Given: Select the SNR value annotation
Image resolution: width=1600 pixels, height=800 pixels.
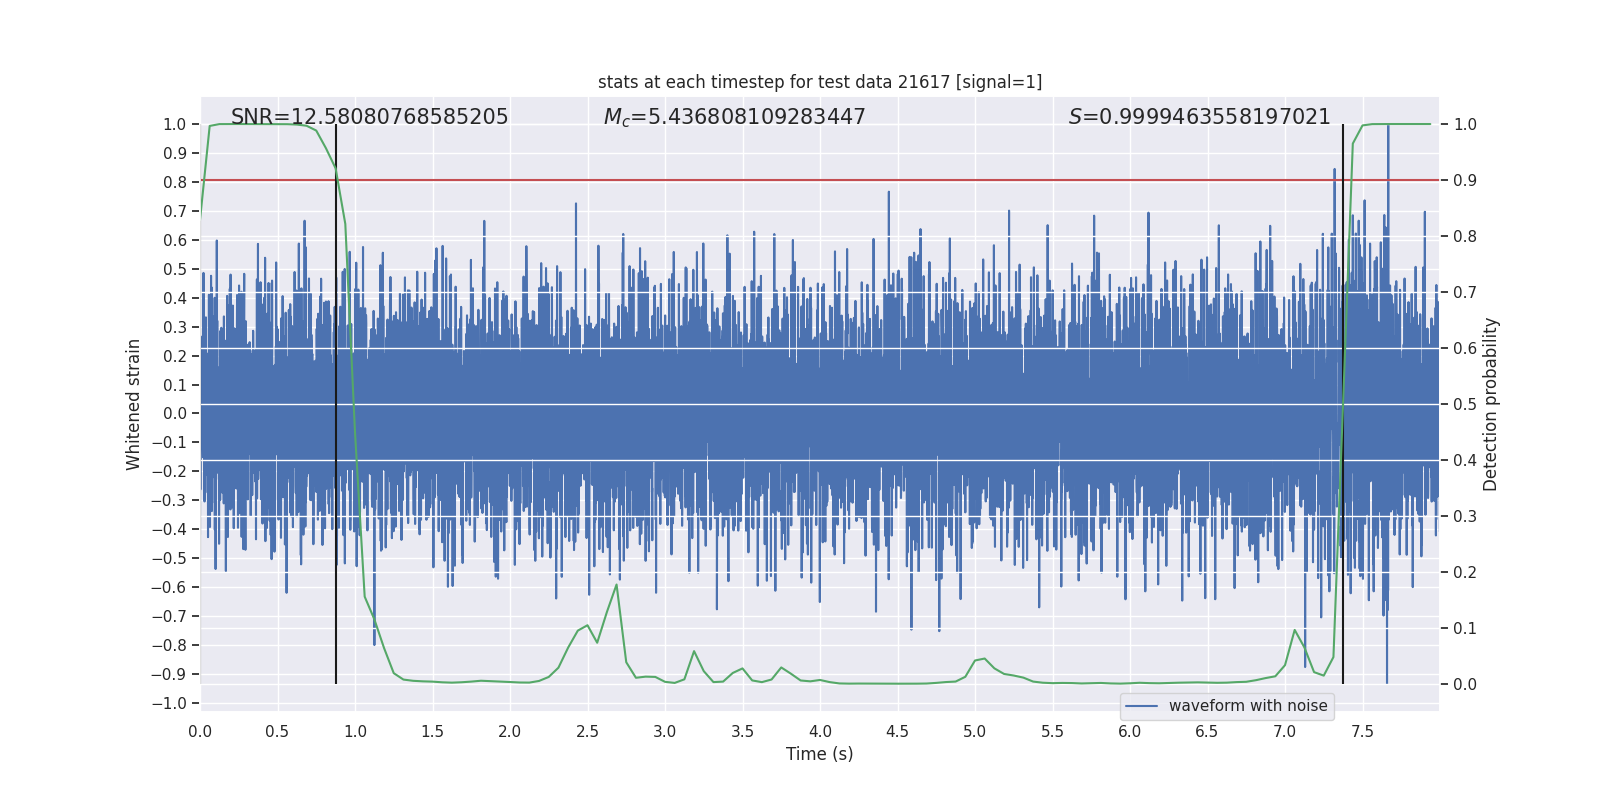Looking at the screenshot, I should 369,117.
